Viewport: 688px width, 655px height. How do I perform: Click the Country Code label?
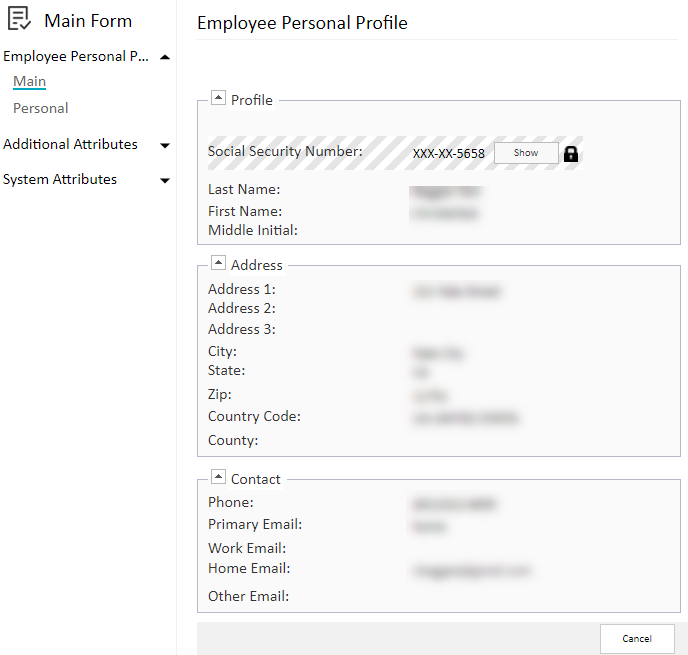254,416
